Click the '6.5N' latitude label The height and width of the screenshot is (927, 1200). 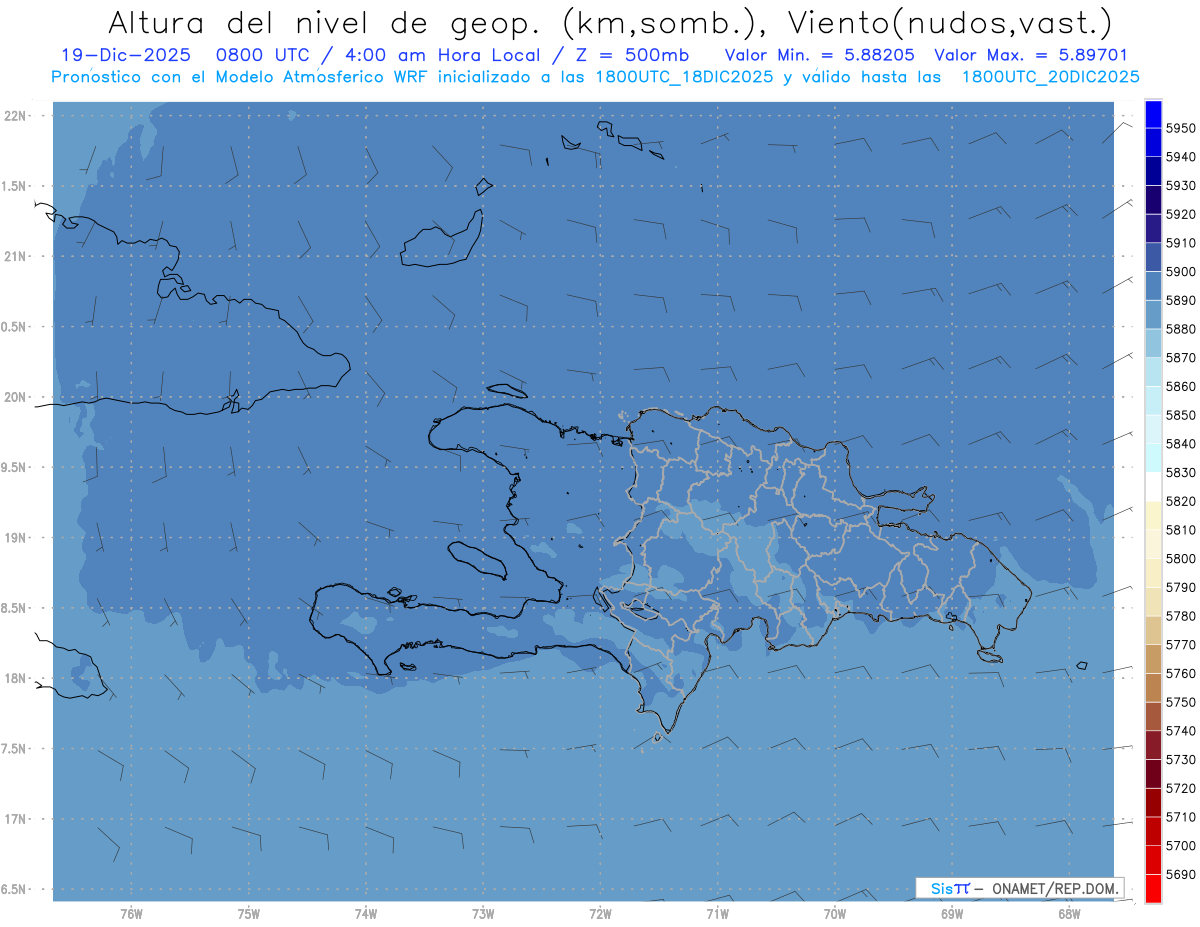coord(14,889)
